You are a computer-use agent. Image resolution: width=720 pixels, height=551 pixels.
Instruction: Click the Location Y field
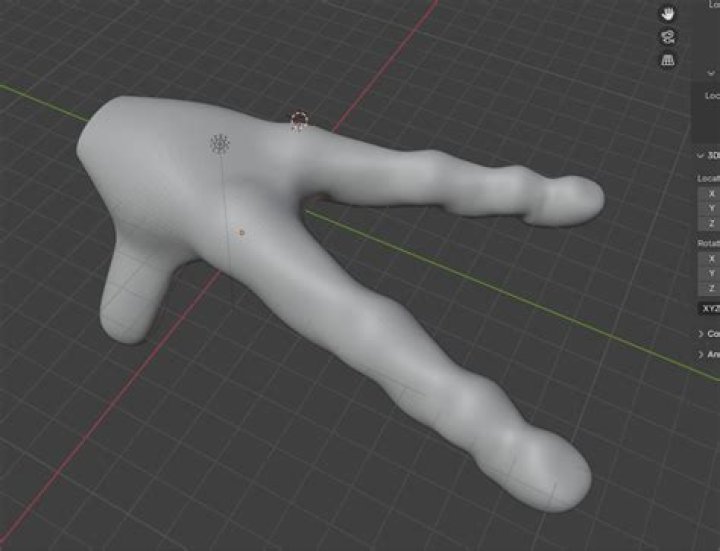[709, 208]
